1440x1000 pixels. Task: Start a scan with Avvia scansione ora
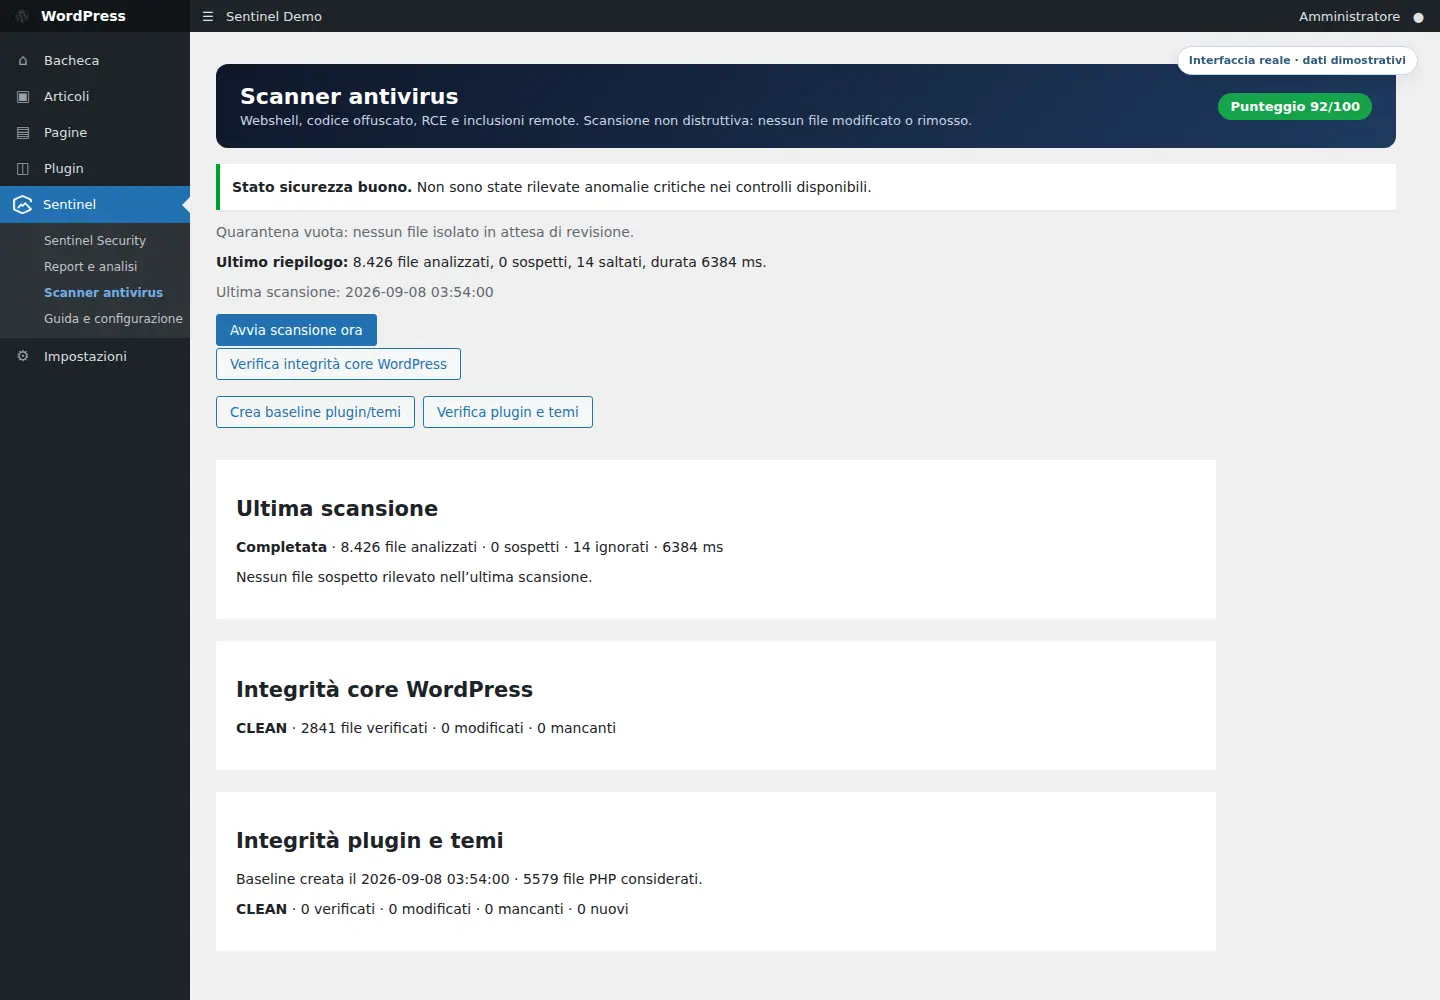point(296,330)
